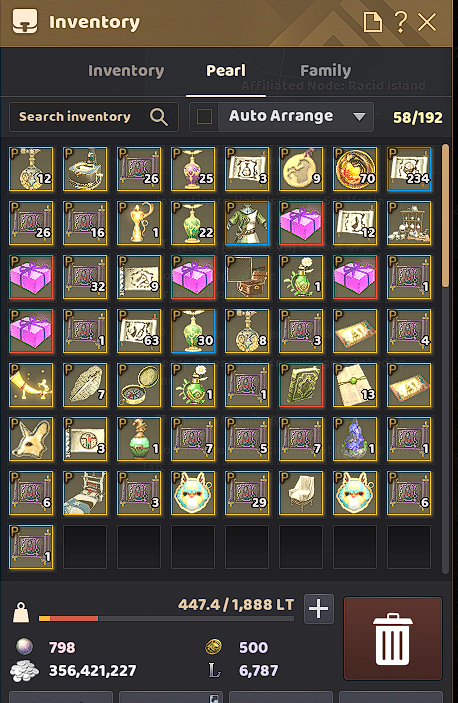Click the weight capacity progress bar
The image size is (458, 703).
coord(166,619)
